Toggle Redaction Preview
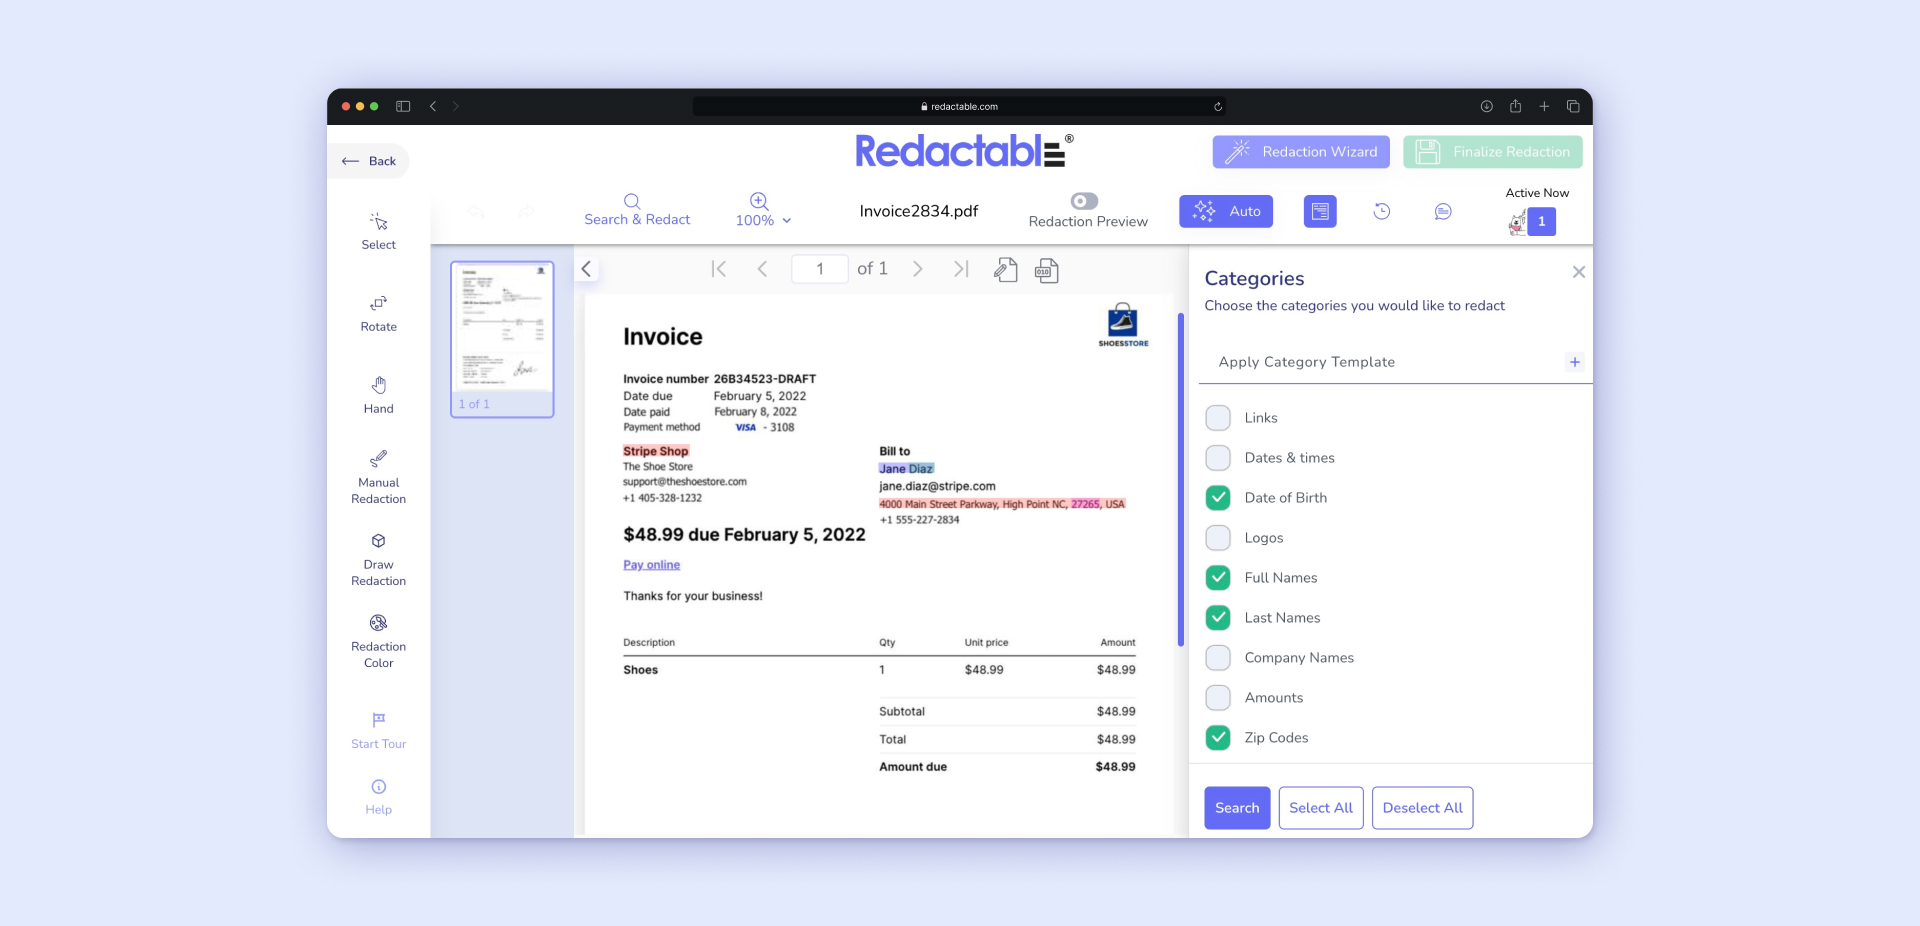This screenshot has width=1920, height=926. 1083,200
